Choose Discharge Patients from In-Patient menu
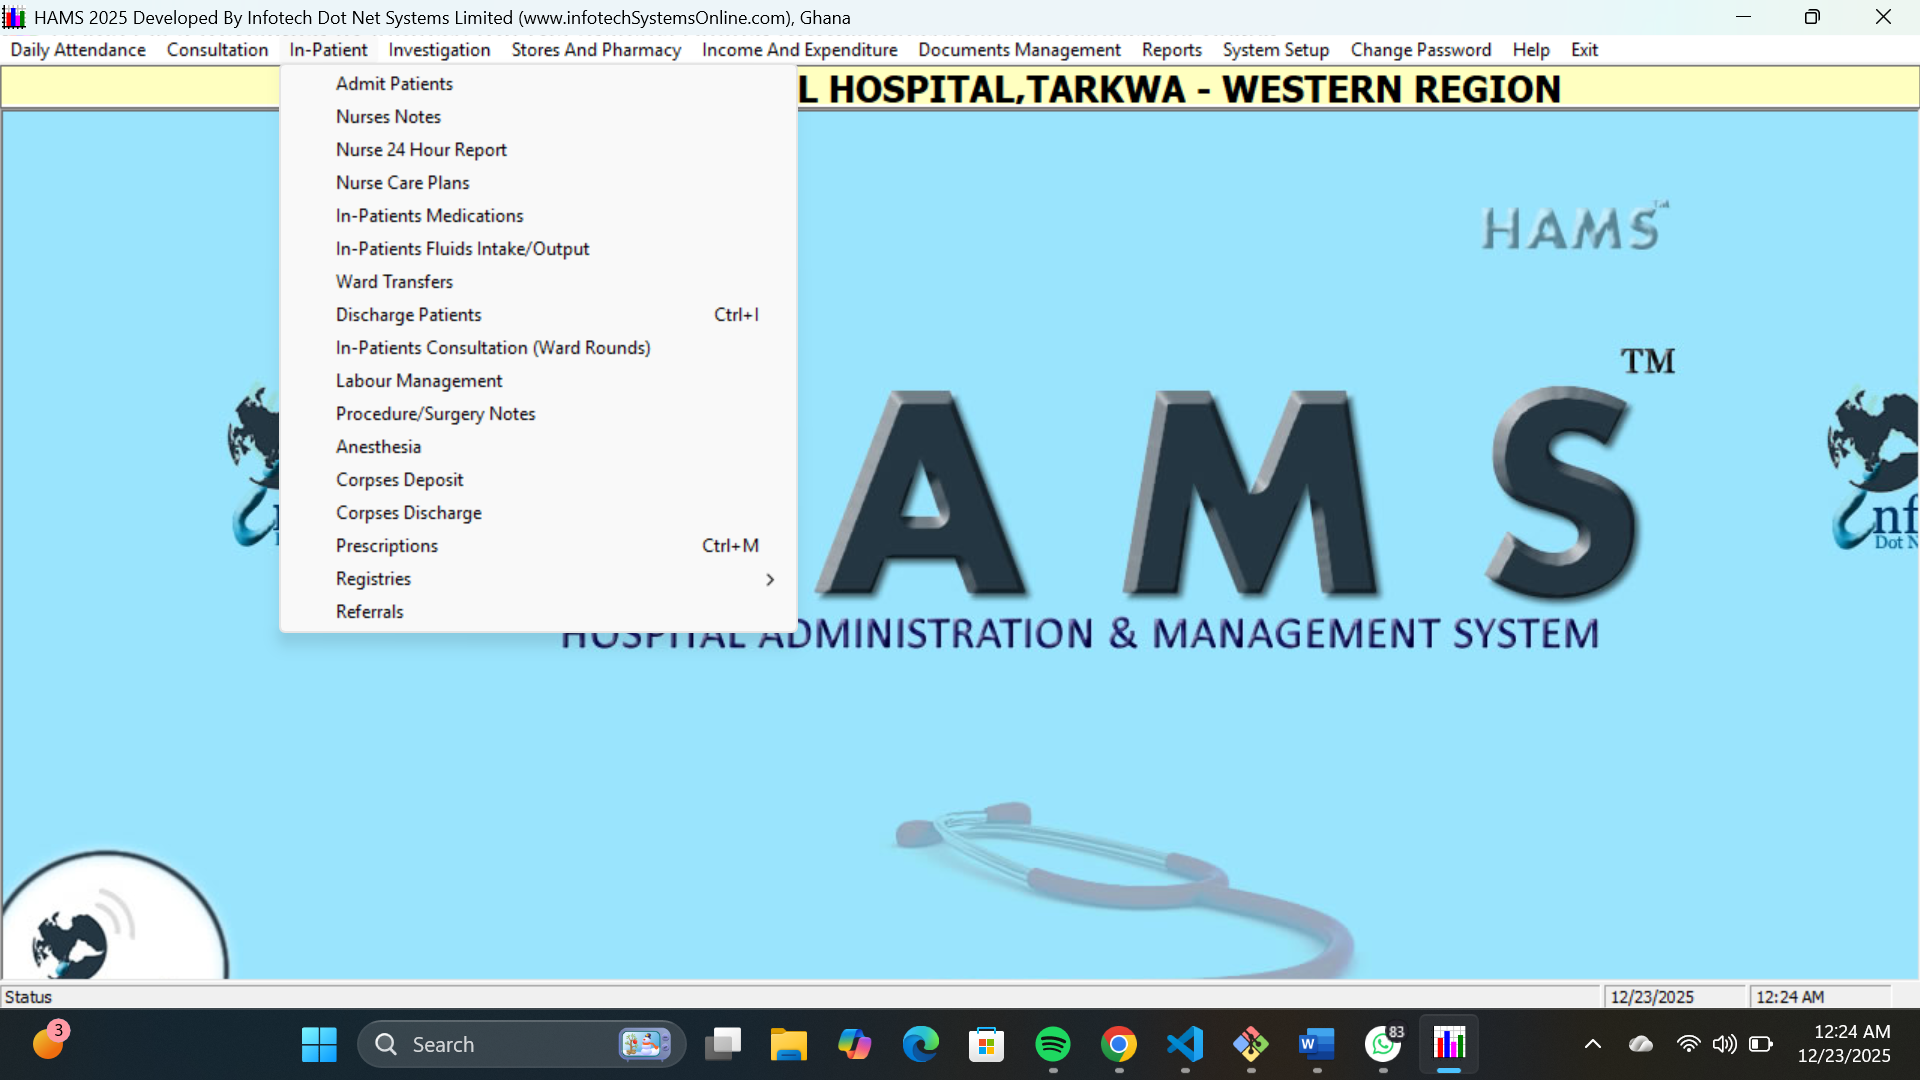Viewport: 1920px width, 1080px height. pyautogui.click(x=408, y=315)
